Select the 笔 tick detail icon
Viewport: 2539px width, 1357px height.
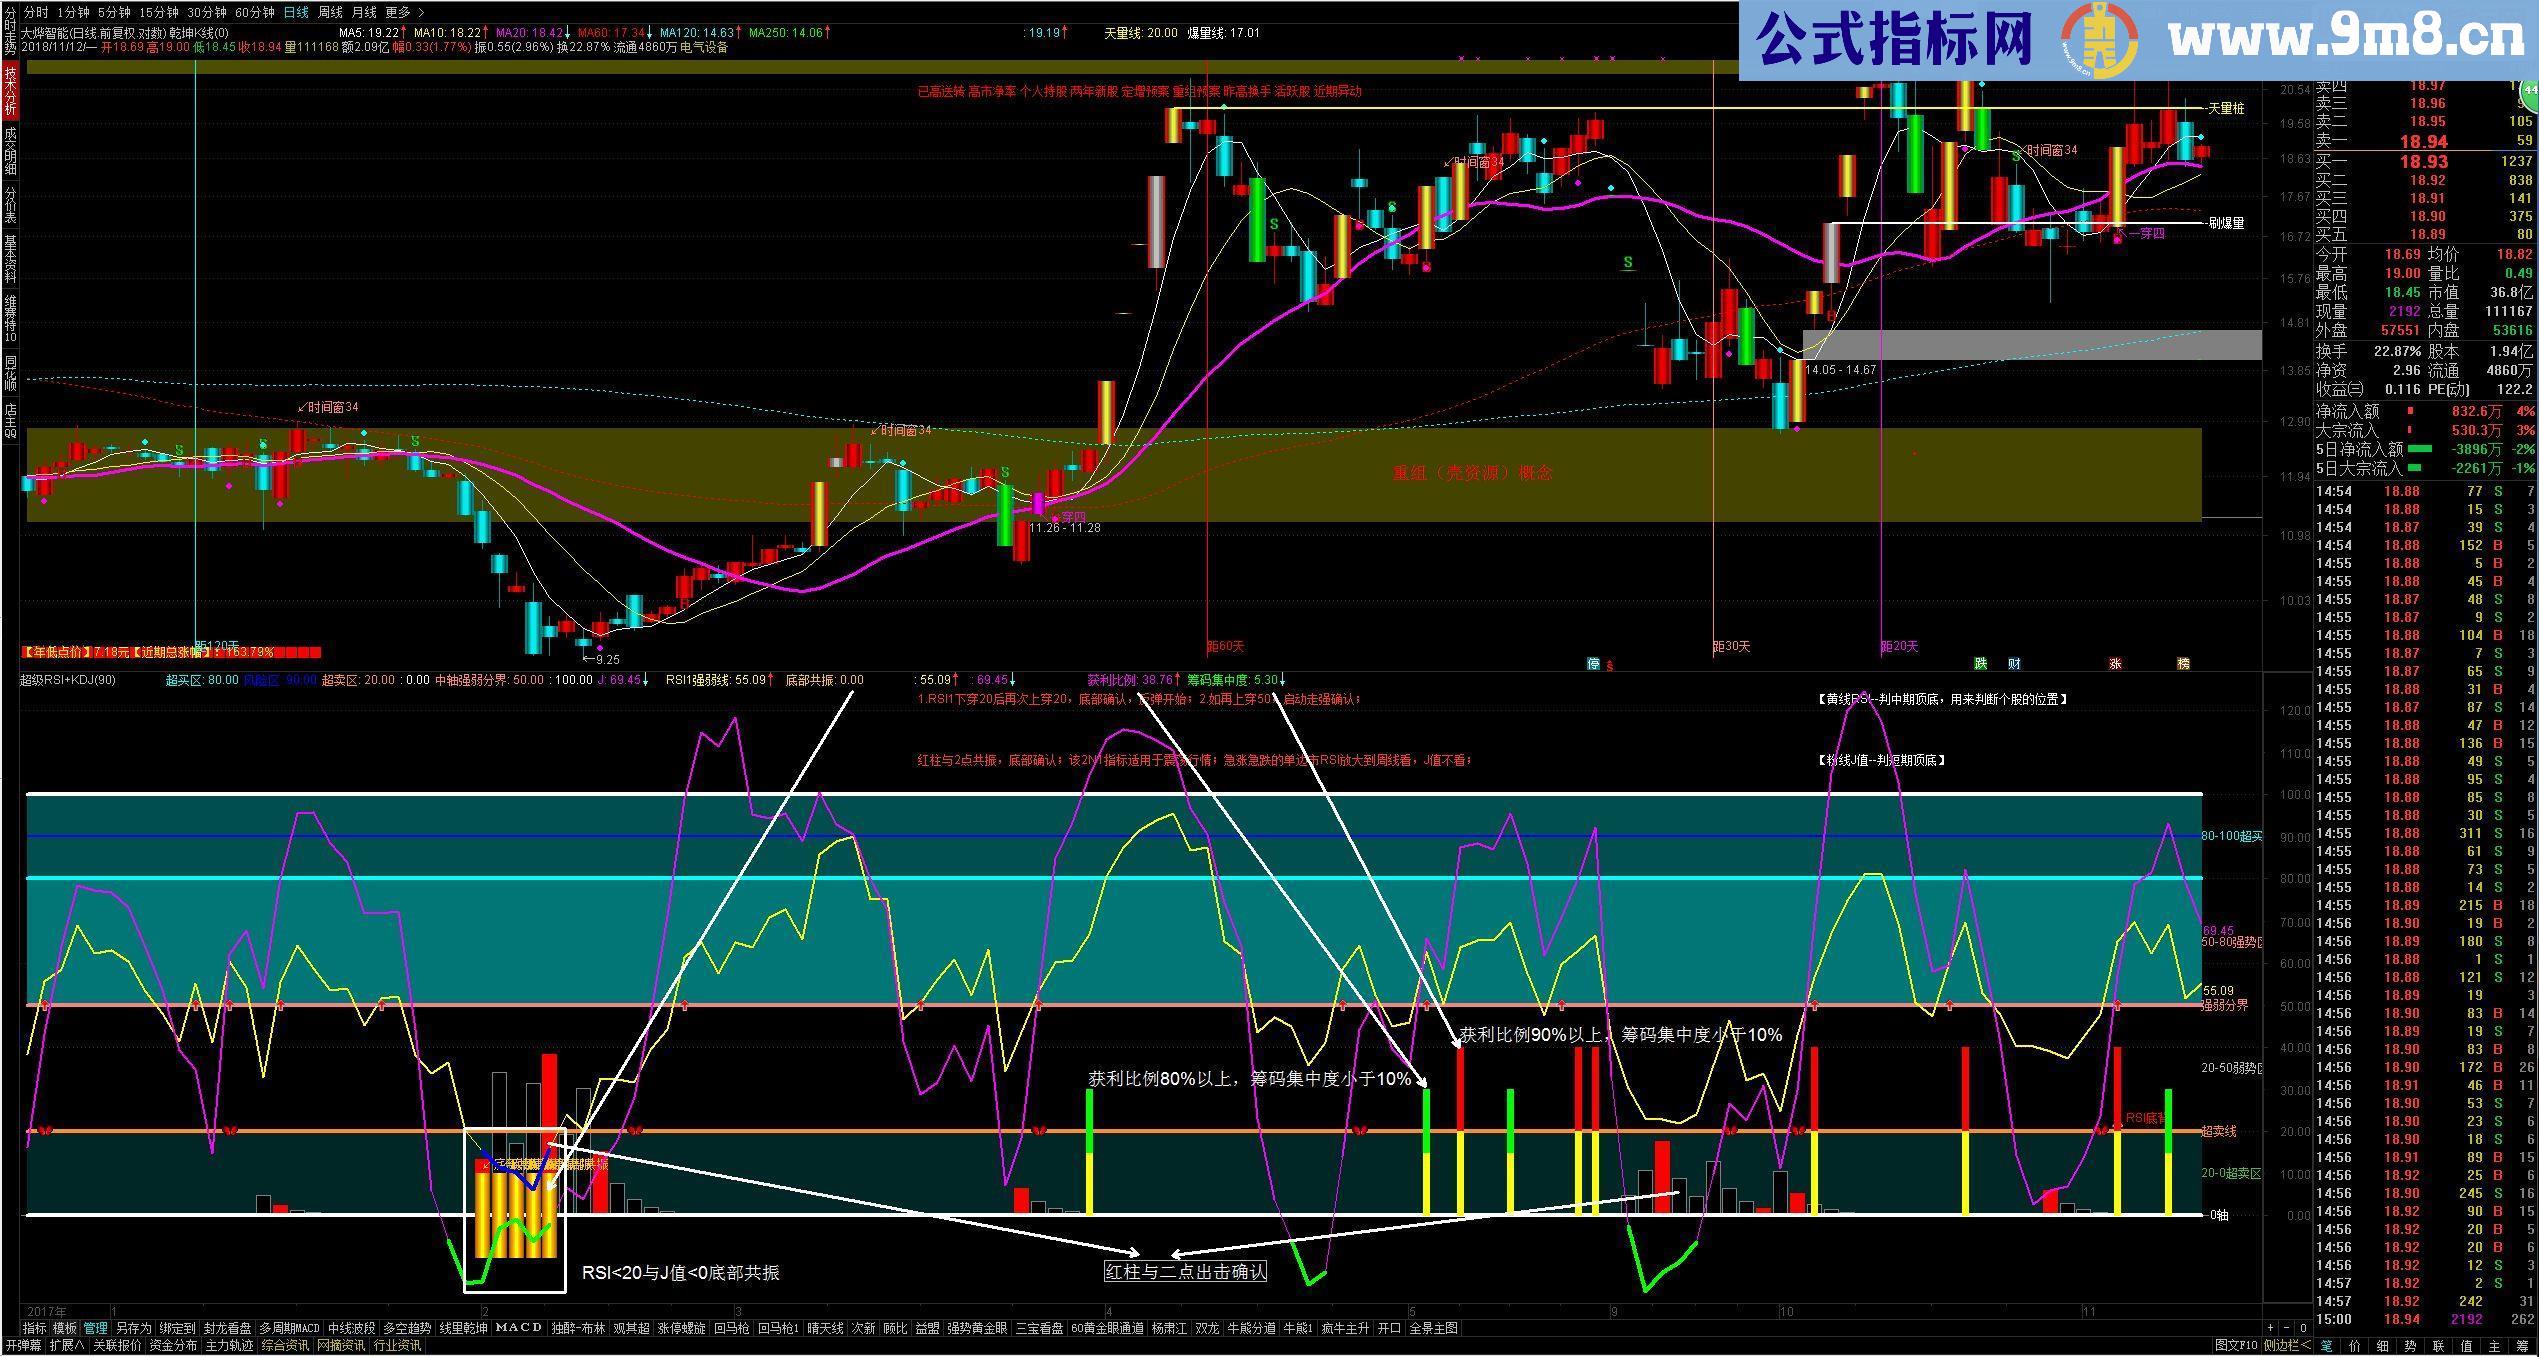click(2327, 1346)
